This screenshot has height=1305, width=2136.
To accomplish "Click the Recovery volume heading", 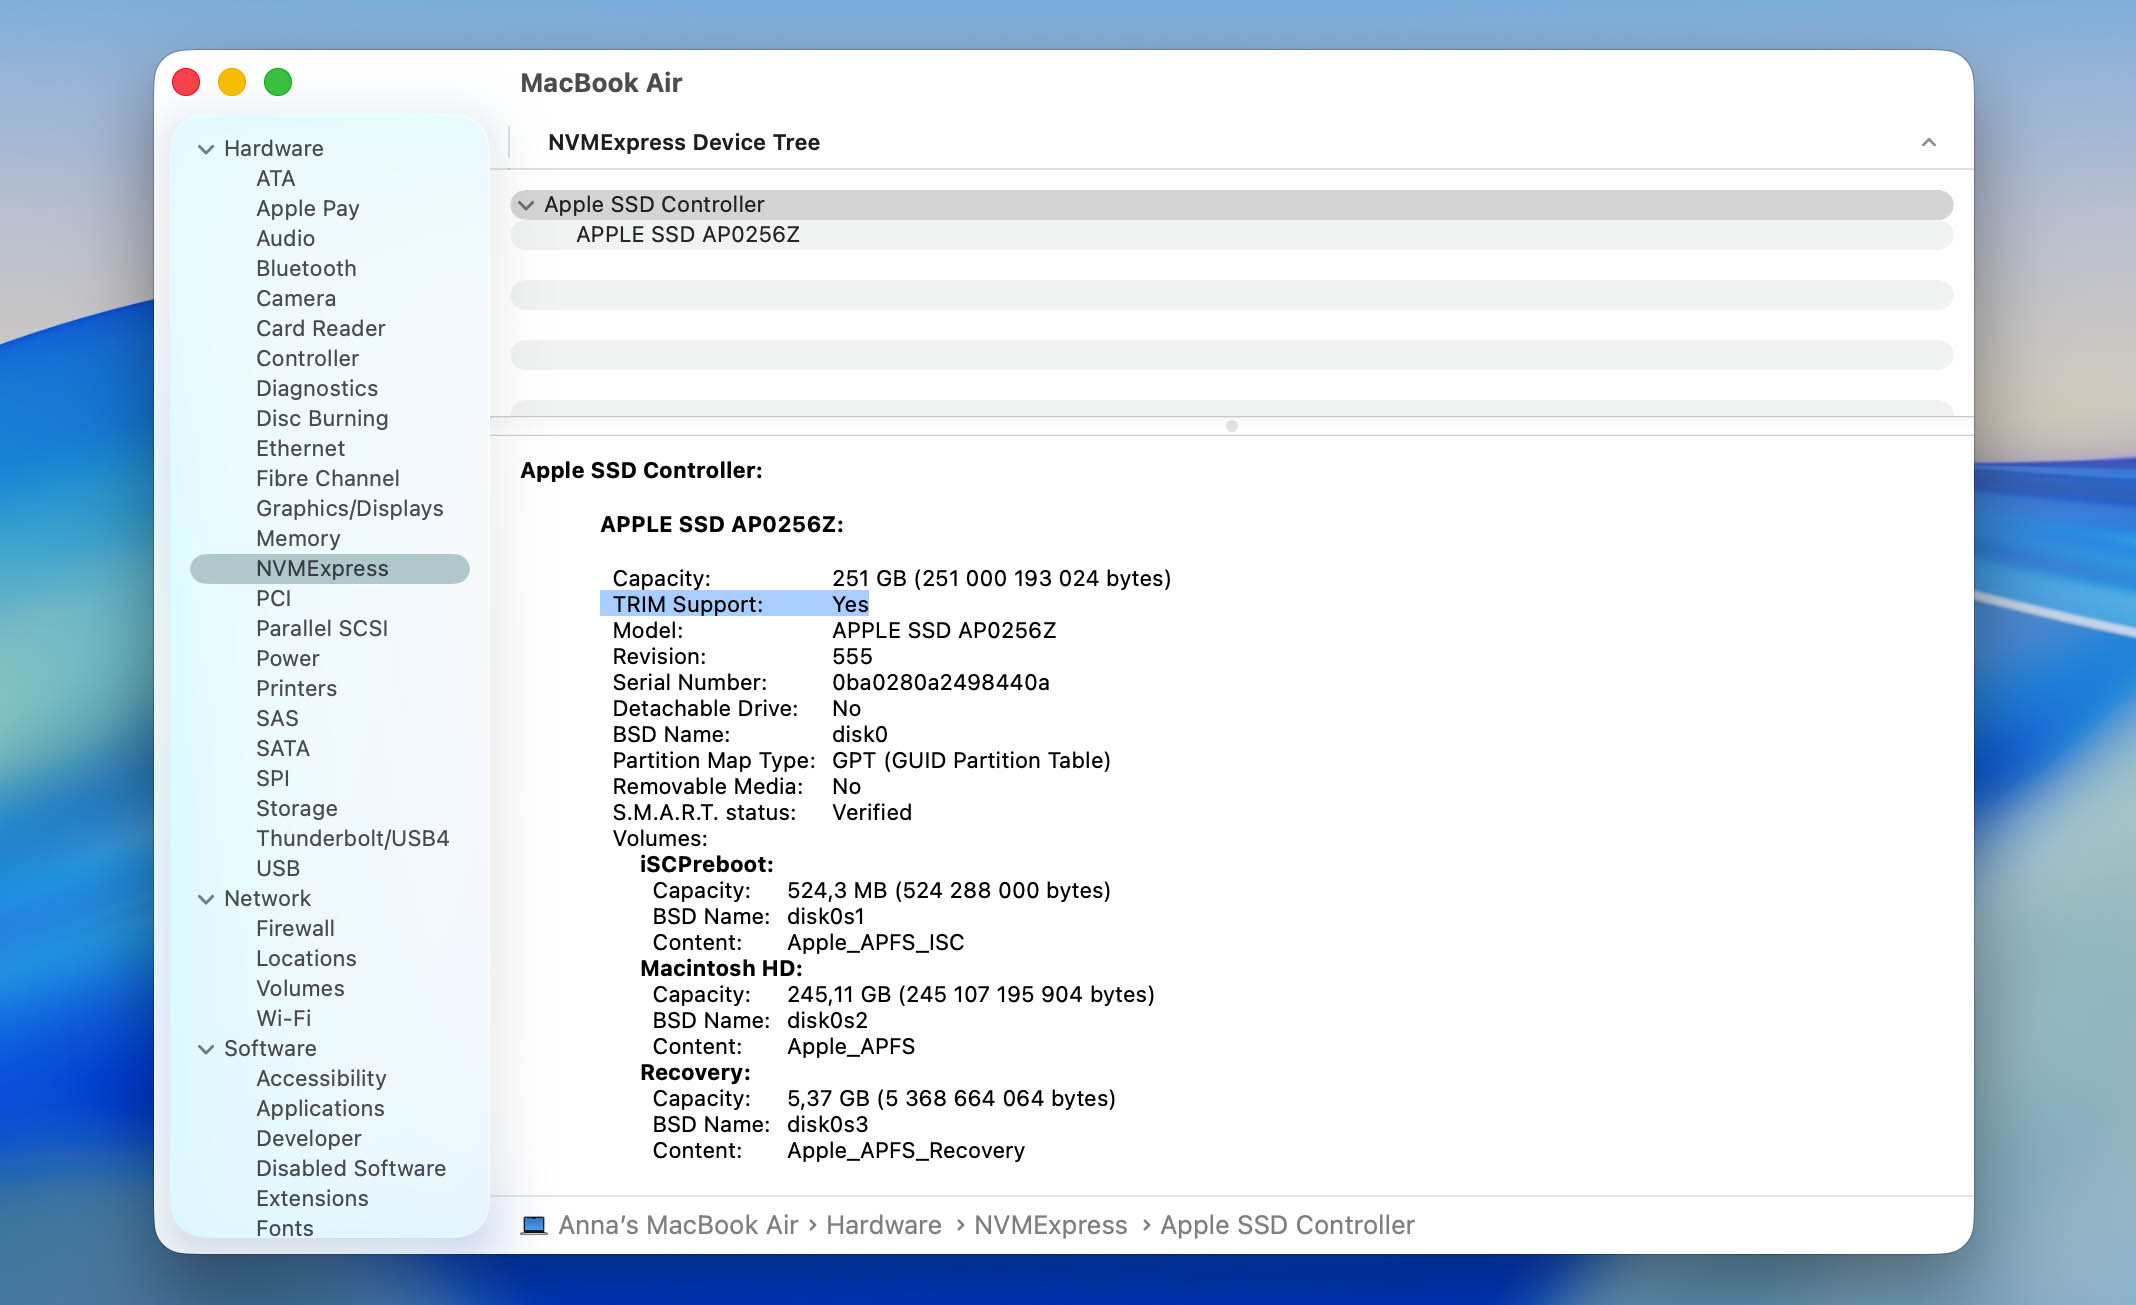I will [695, 1073].
